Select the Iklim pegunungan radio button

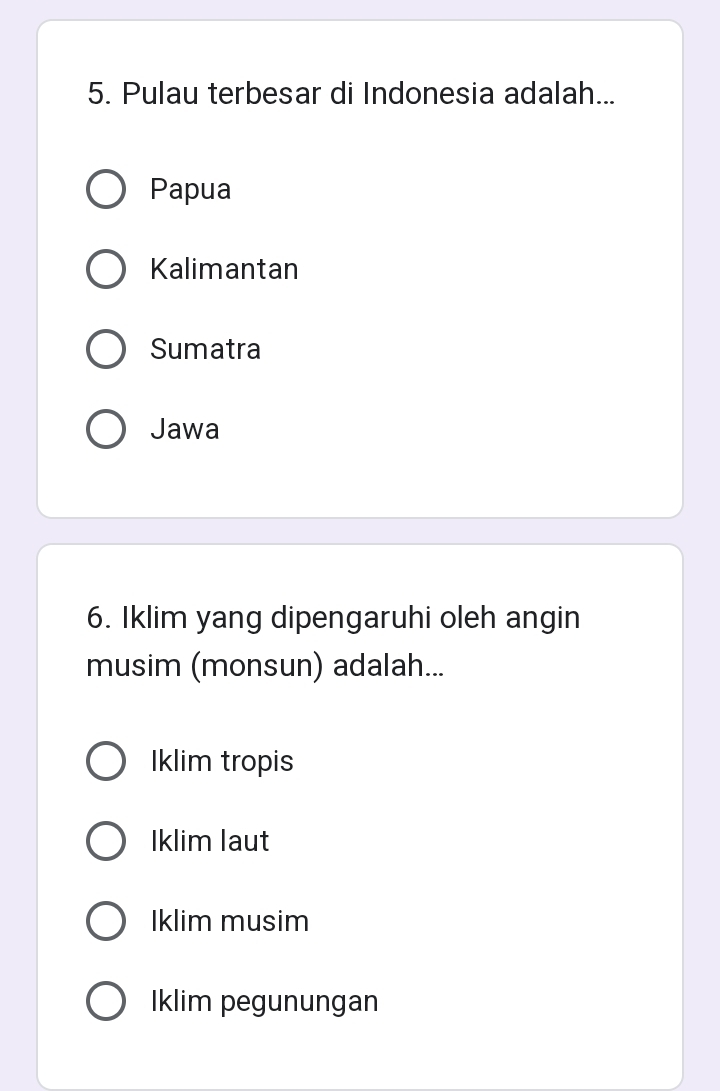(x=106, y=1002)
